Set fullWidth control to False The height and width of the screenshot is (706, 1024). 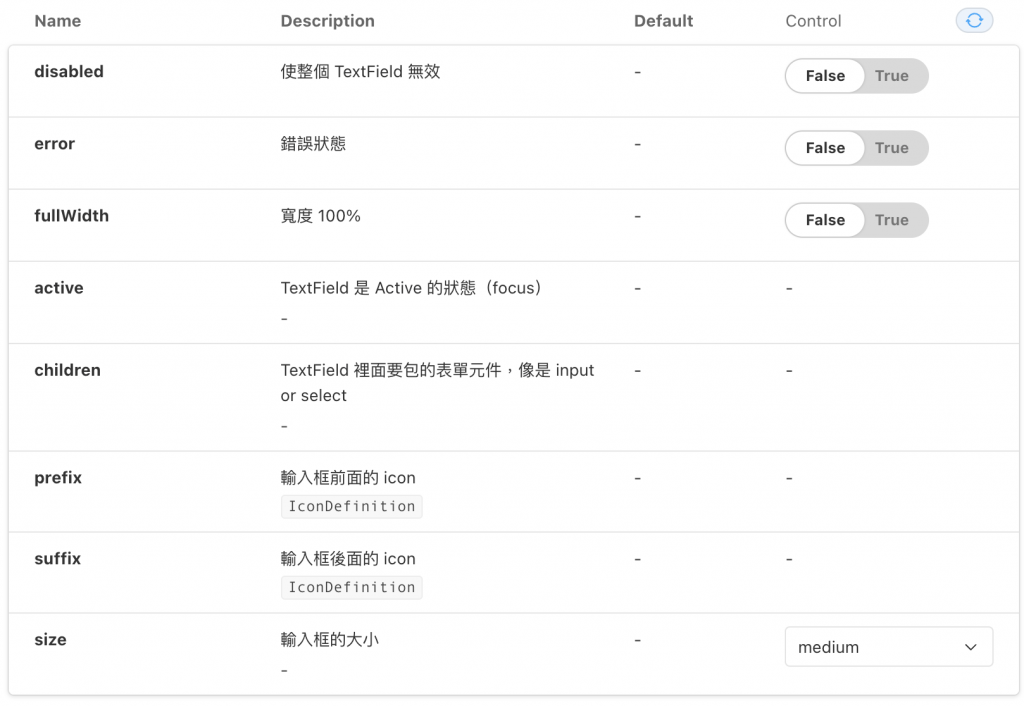pyautogui.click(x=825, y=220)
